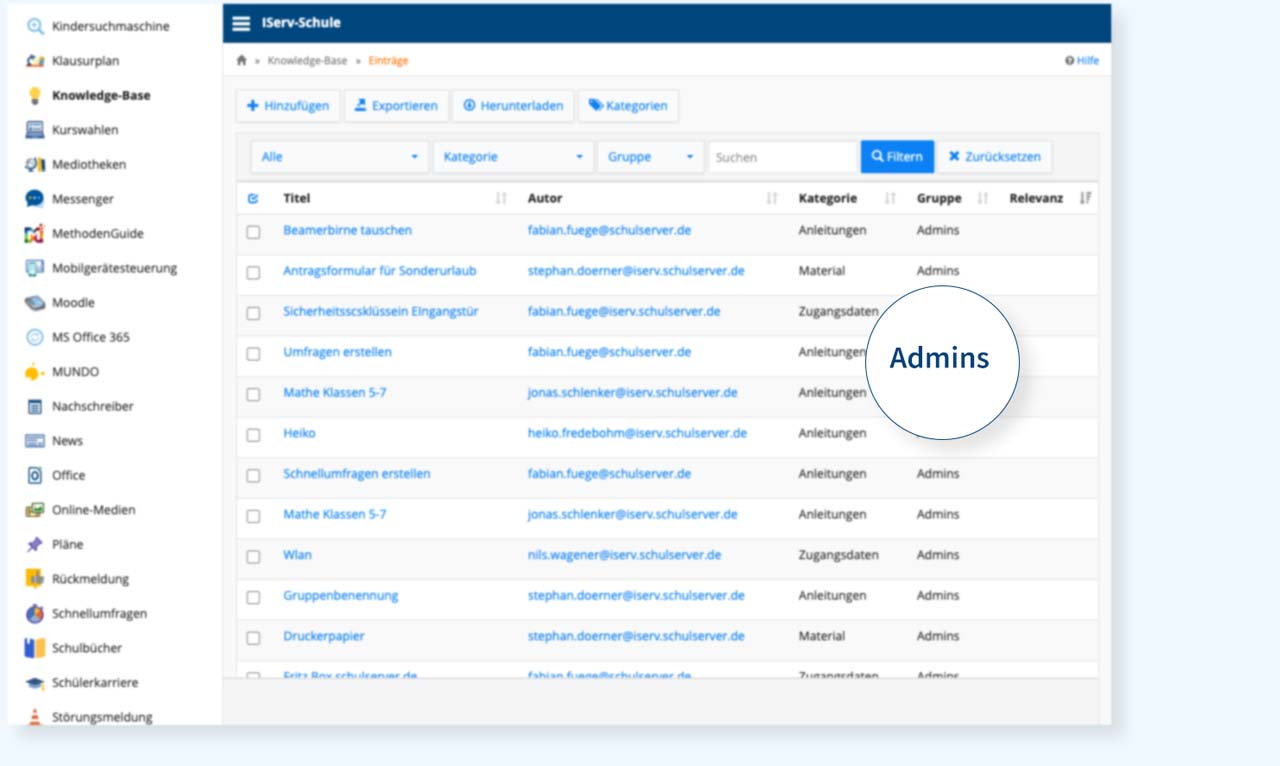Open Mediotheken icon in sidebar

(x=35, y=165)
